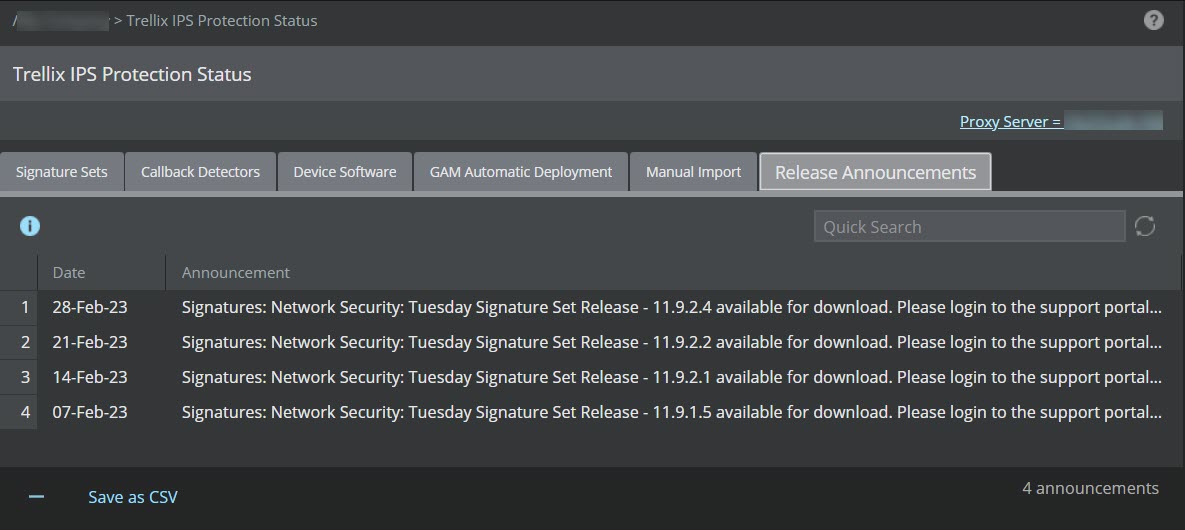Open the 11.9.2.1 signature set announcement

pos(672,377)
